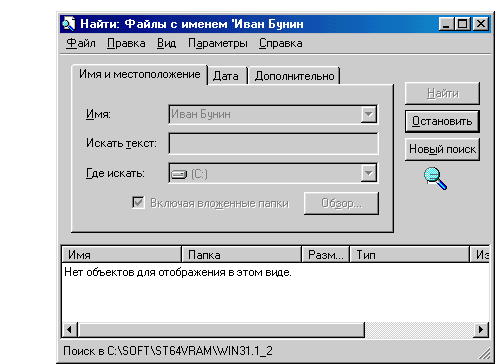
Task: Click the Найти button
Action: point(442,93)
